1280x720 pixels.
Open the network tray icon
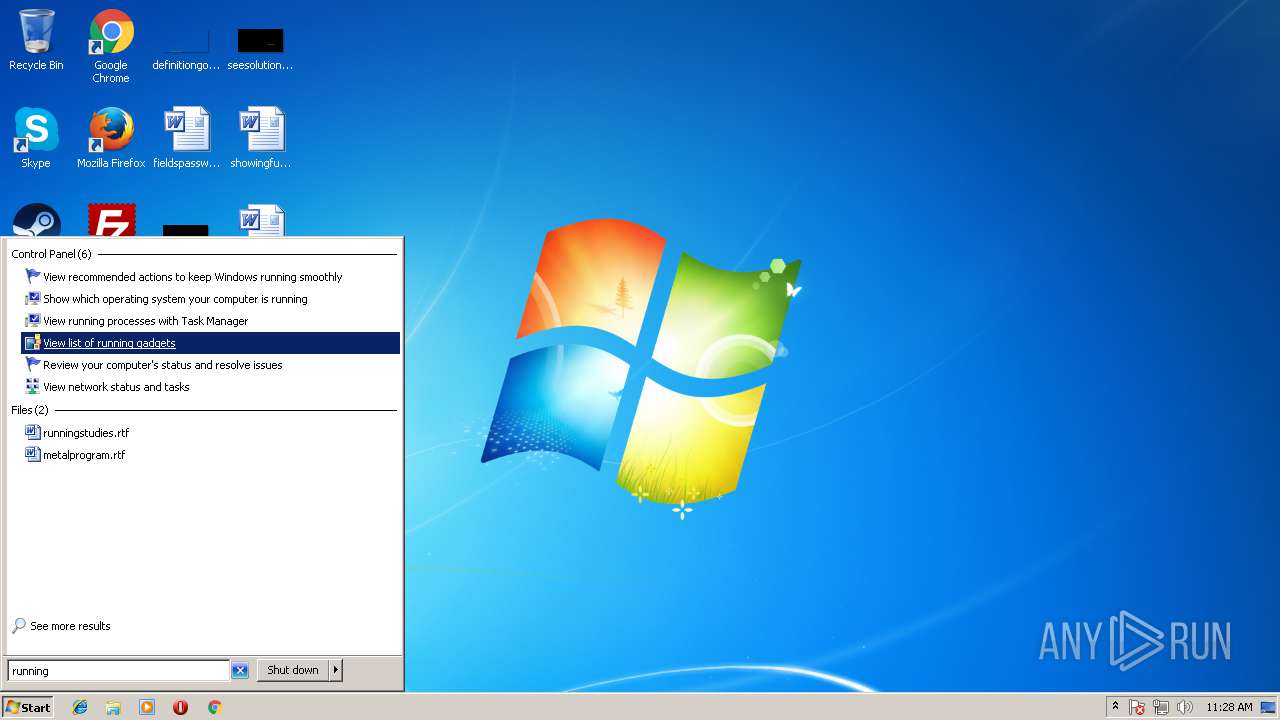pos(1161,707)
